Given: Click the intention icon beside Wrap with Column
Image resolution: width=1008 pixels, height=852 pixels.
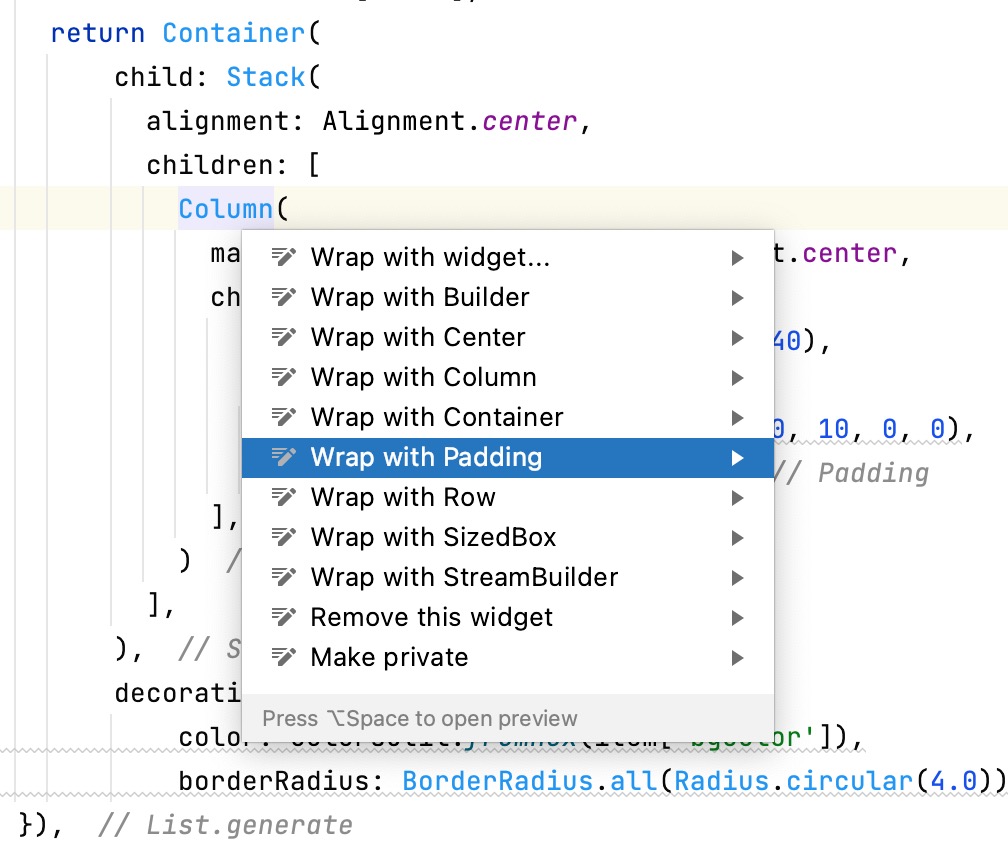Looking at the screenshot, I should click(284, 377).
